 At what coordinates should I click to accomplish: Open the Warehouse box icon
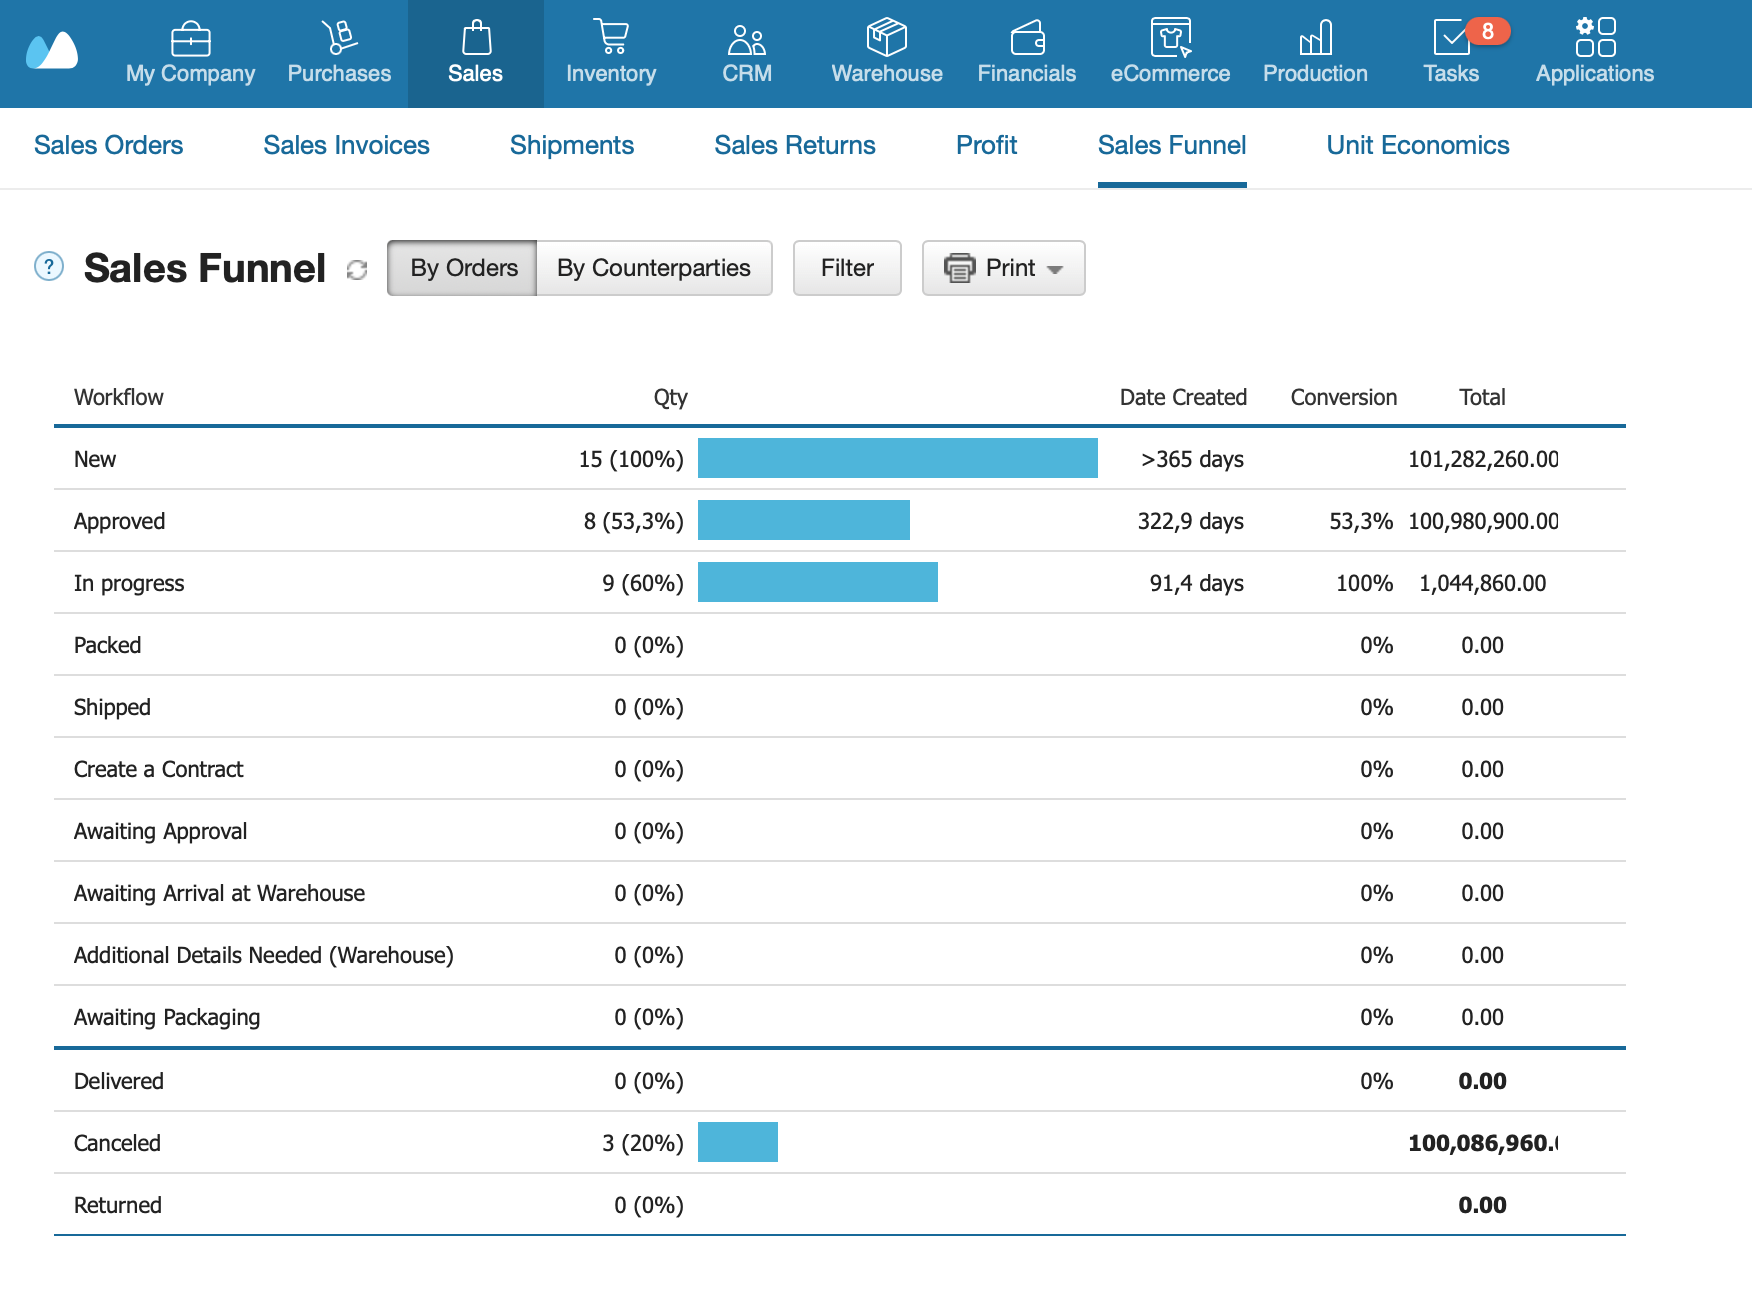tap(886, 37)
